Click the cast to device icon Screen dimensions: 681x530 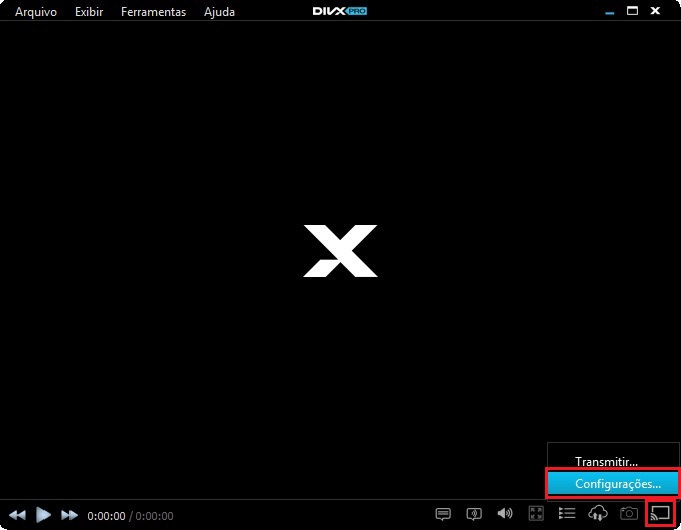click(x=660, y=514)
